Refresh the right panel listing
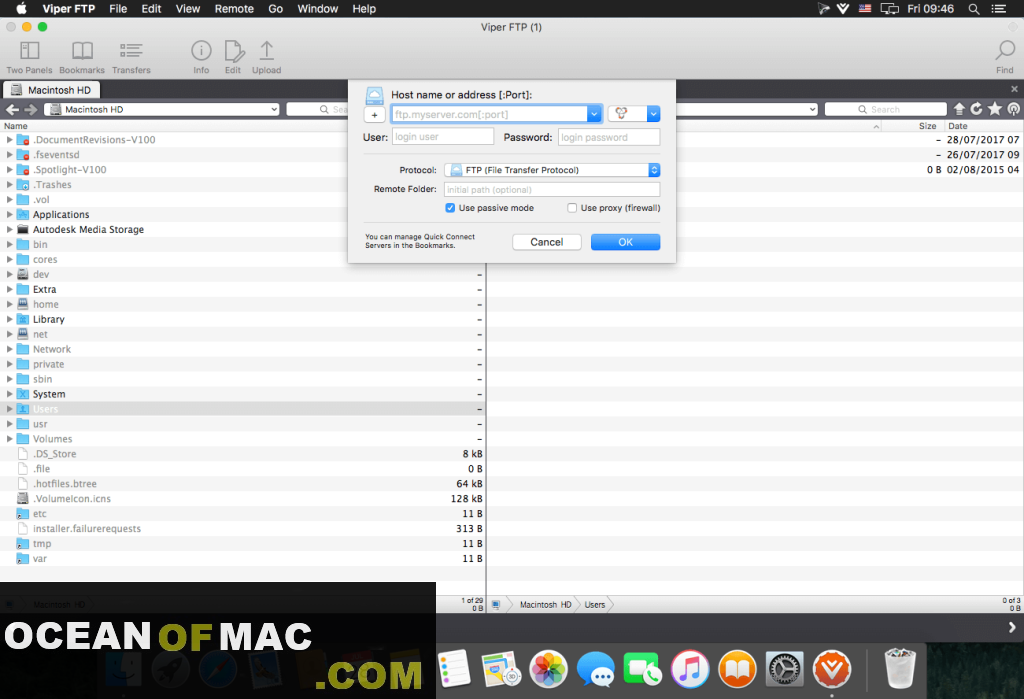The width and height of the screenshot is (1024, 699). pos(976,109)
